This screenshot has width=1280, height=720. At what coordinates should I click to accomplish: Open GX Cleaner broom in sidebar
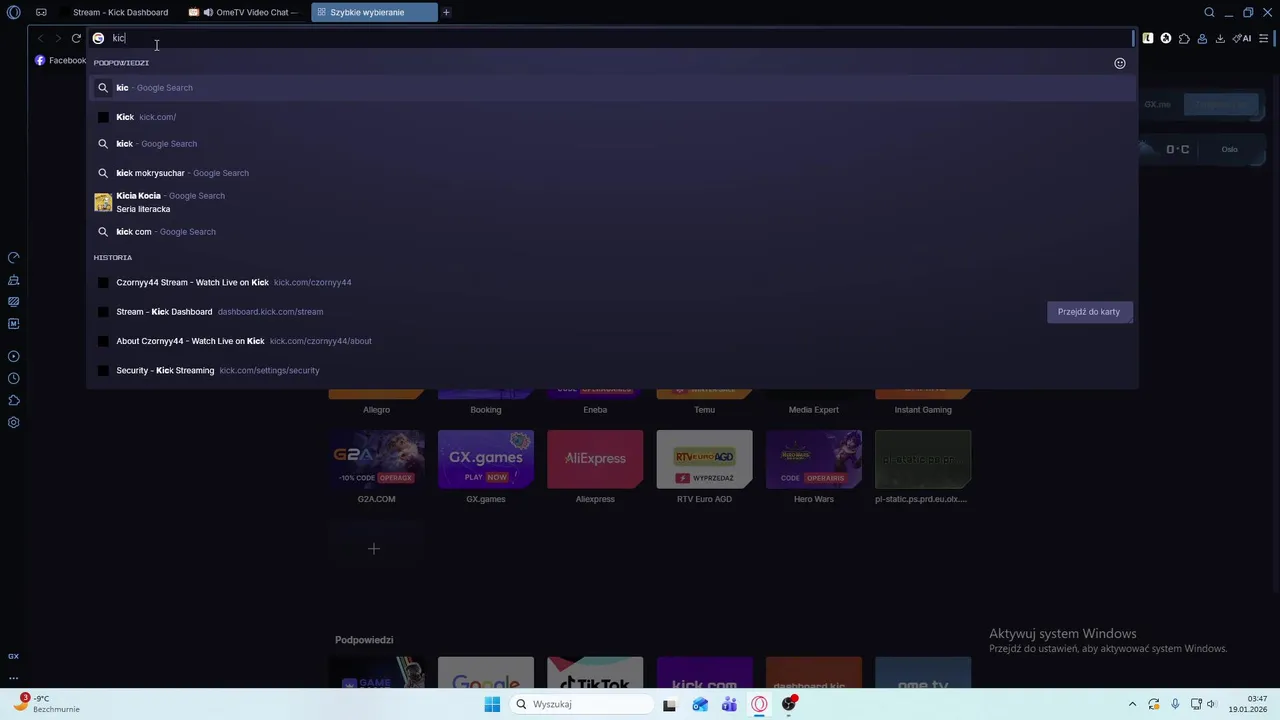pos(14,280)
